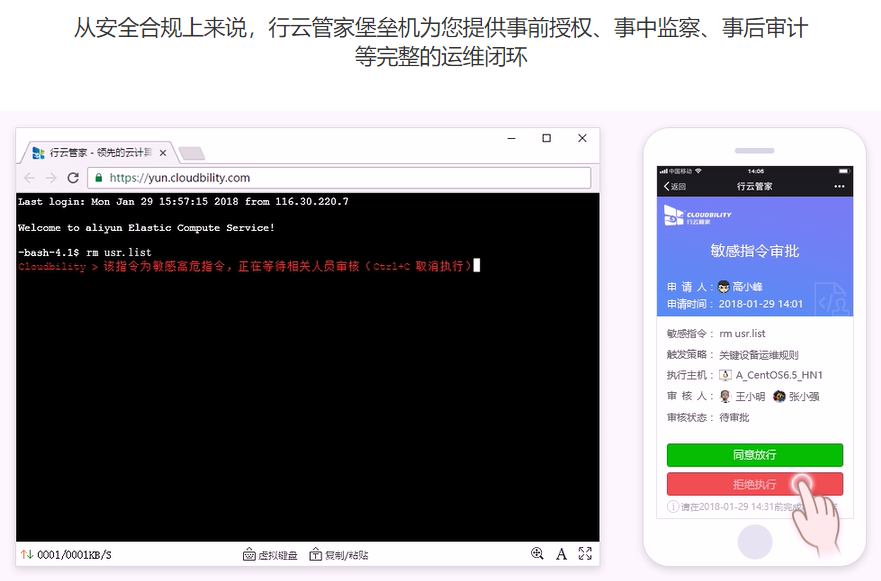Tap the 同意放行 green approve button
The height and width of the screenshot is (581, 881).
(x=755, y=455)
